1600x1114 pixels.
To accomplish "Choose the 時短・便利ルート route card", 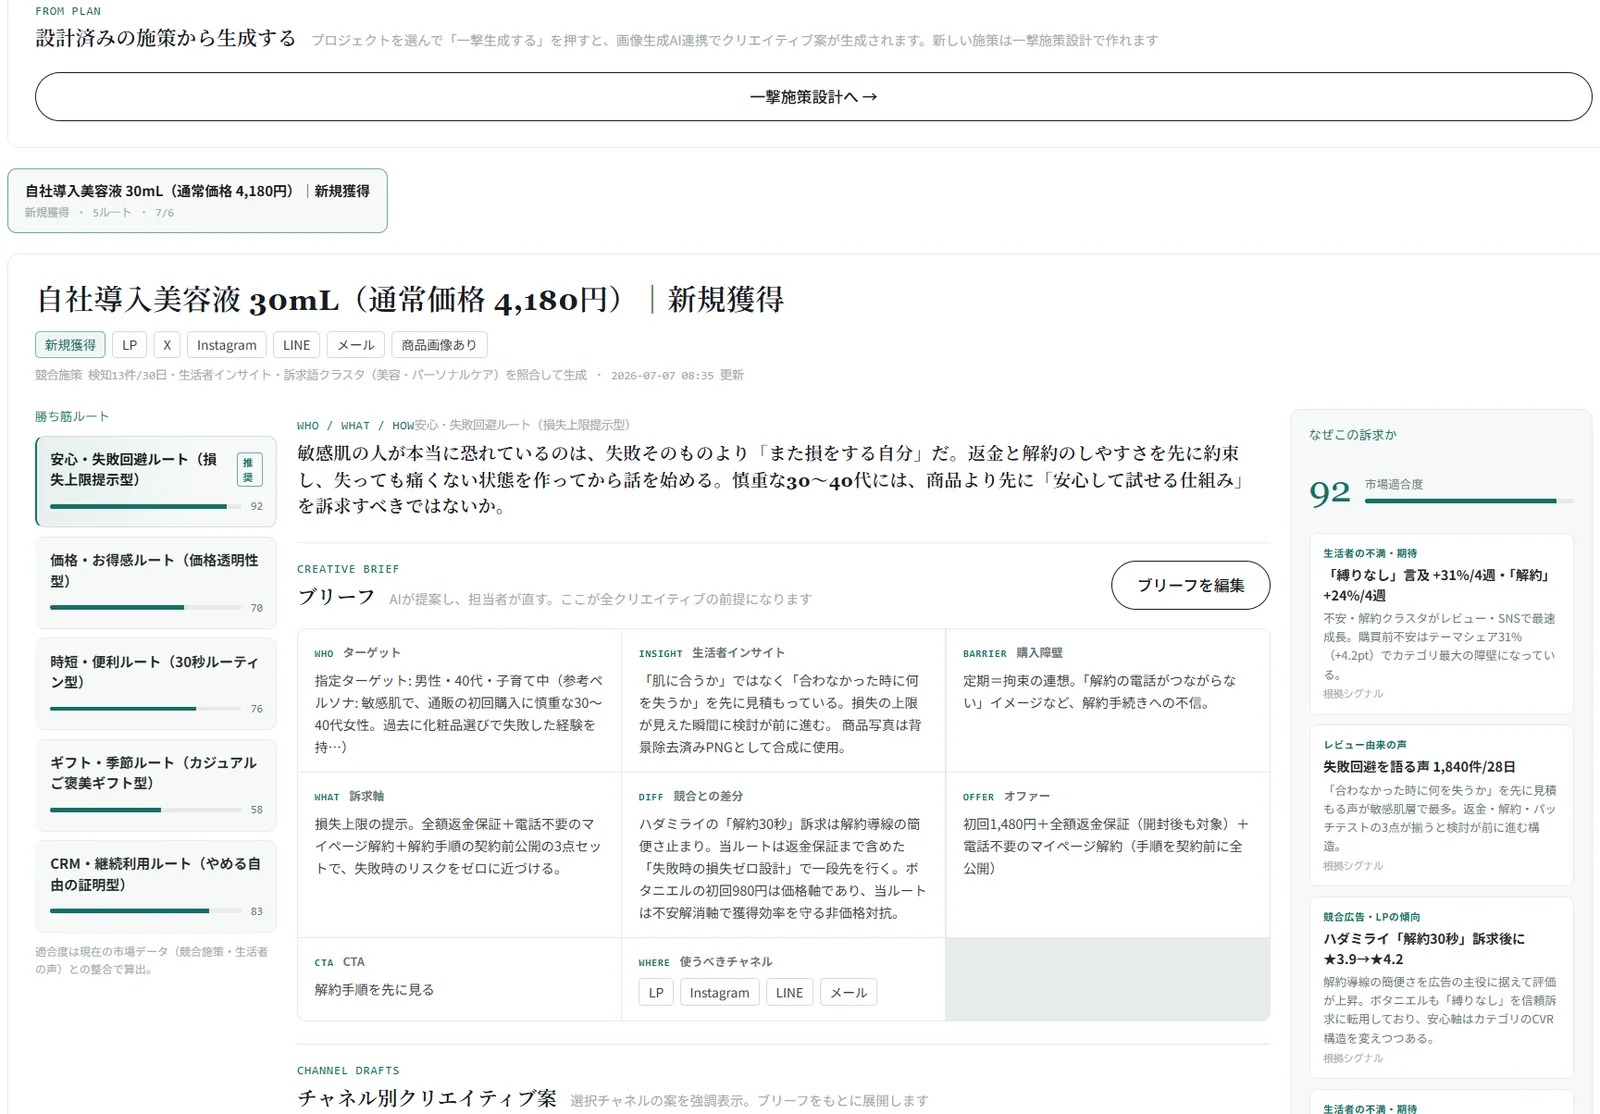I will click(156, 683).
